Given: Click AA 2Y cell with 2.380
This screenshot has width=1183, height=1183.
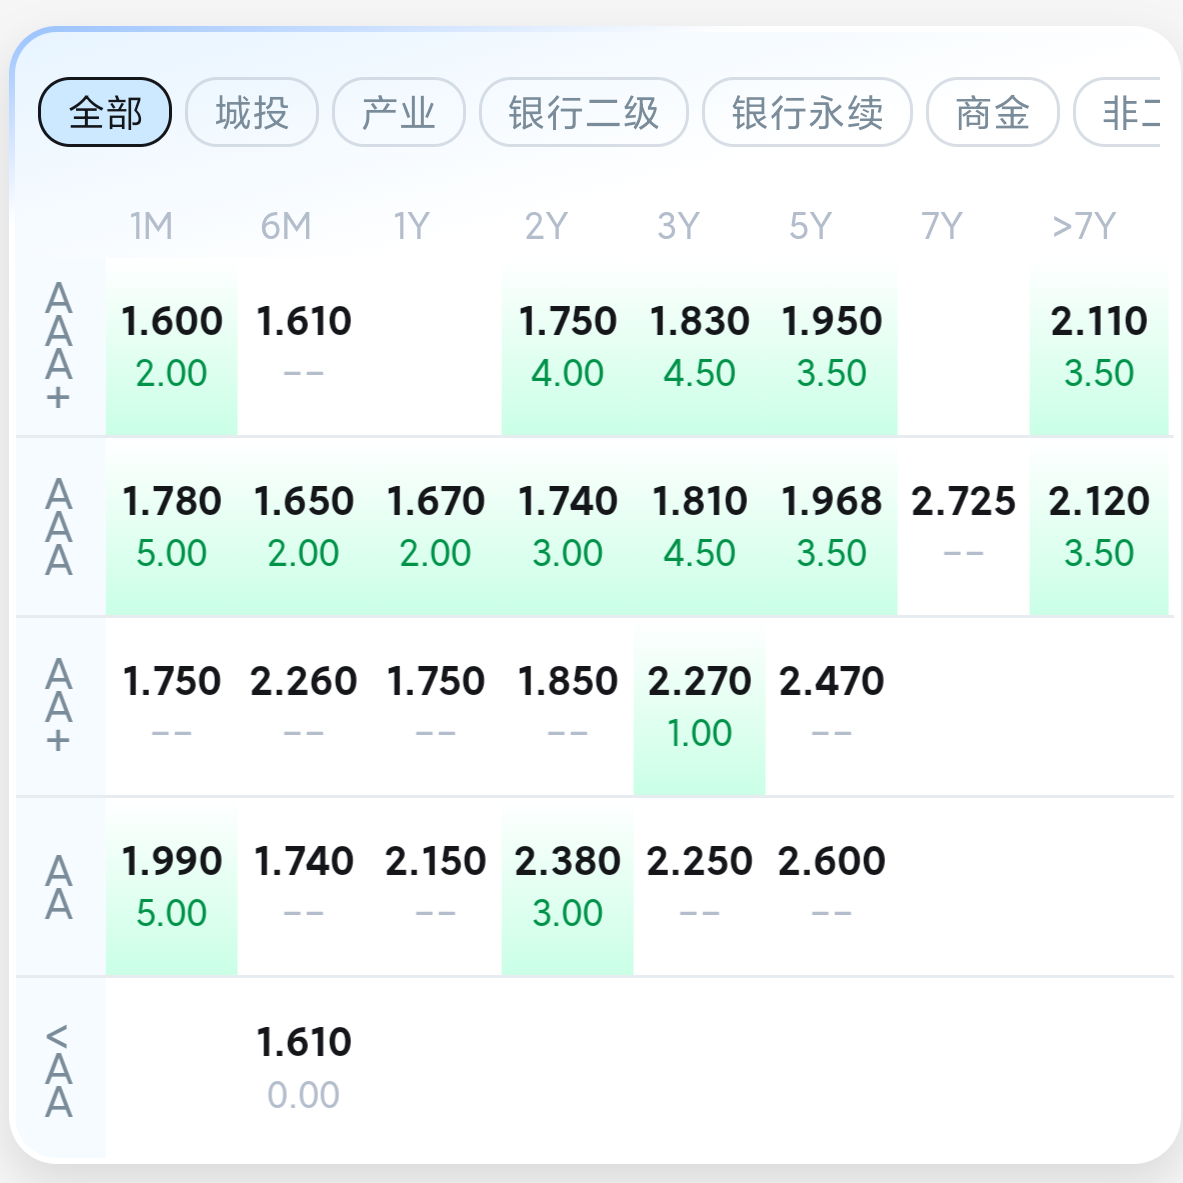Looking at the screenshot, I should (x=567, y=886).
